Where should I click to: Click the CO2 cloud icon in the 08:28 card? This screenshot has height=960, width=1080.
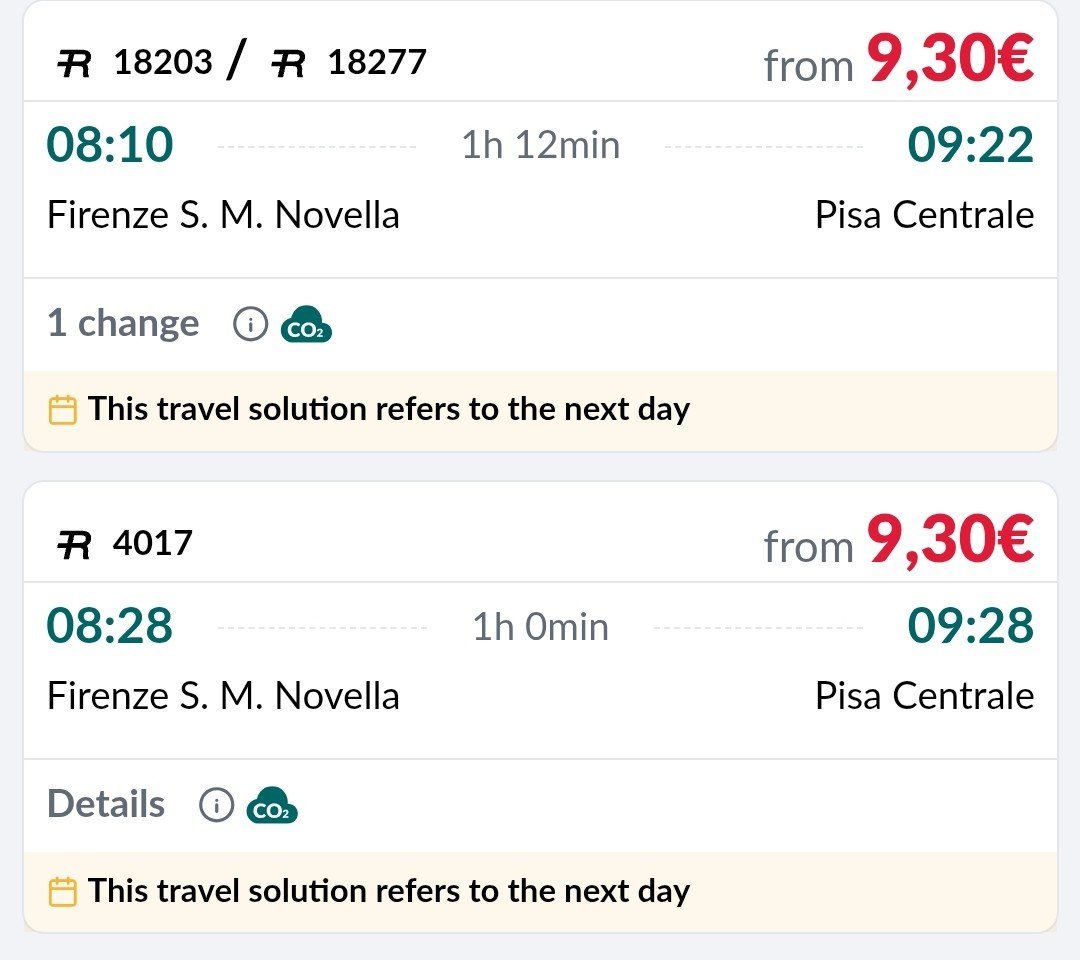click(x=272, y=806)
